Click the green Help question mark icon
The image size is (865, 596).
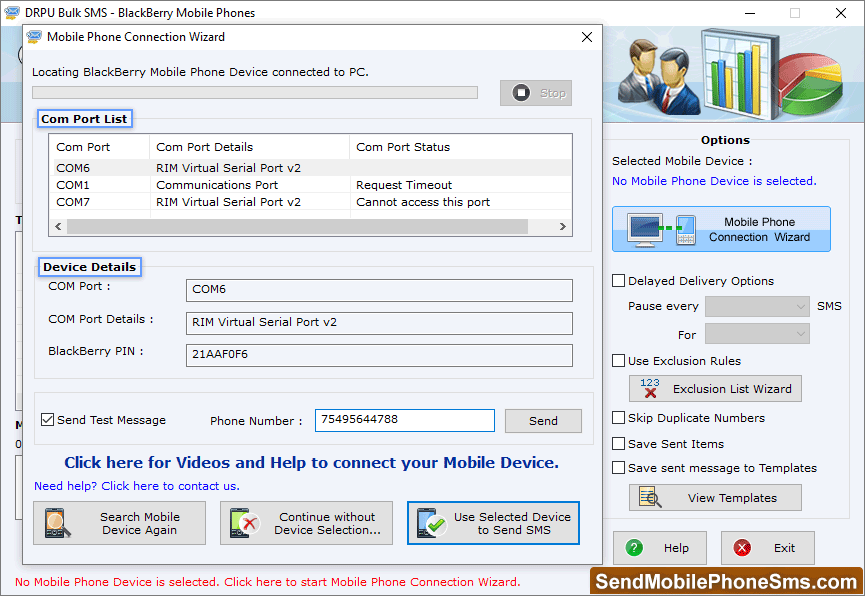tap(634, 547)
